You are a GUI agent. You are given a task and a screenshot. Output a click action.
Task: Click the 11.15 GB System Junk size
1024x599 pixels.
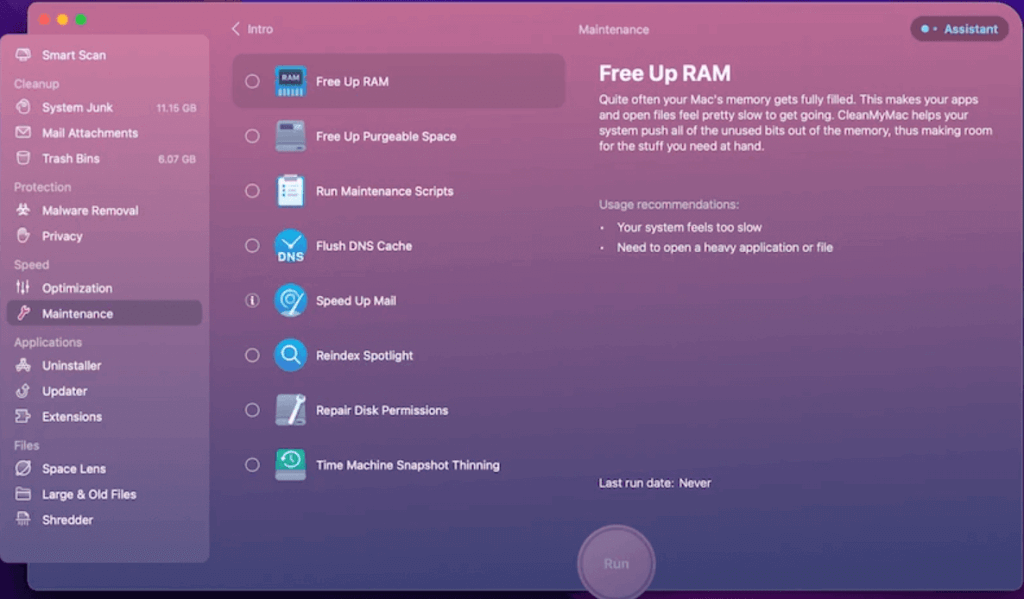coord(176,108)
